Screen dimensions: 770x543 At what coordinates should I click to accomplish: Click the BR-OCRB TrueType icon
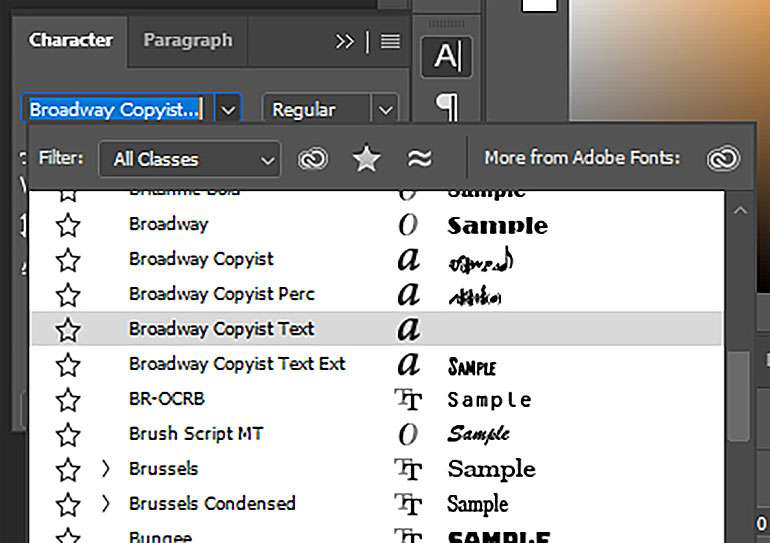click(x=408, y=400)
